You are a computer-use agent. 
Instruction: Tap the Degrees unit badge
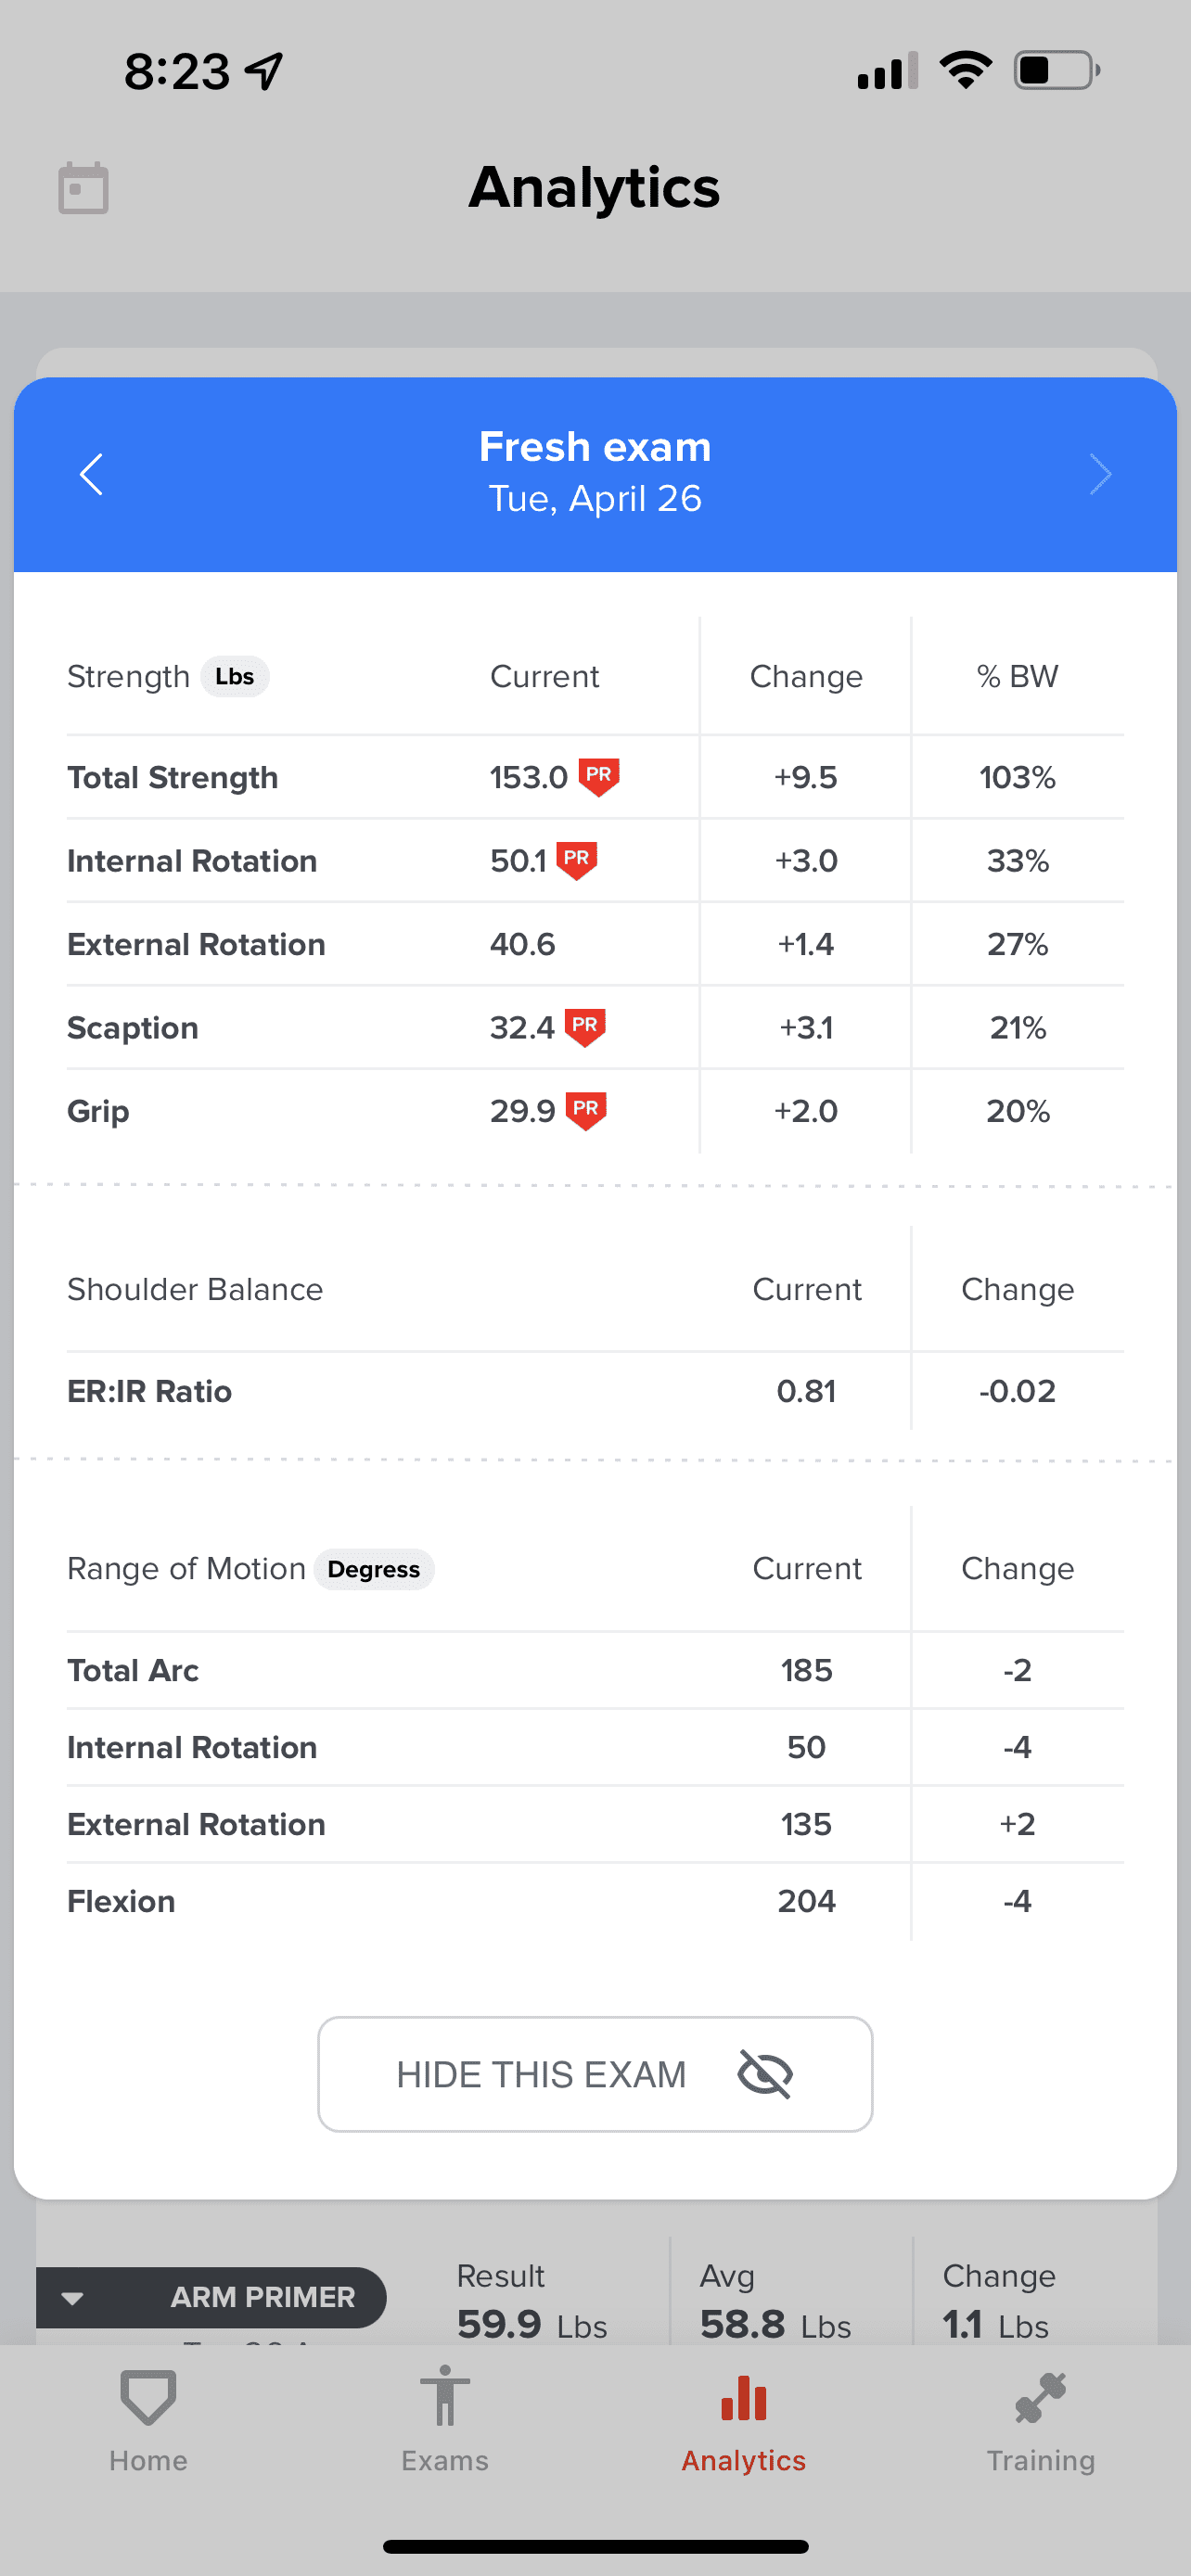tap(373, 1569)
